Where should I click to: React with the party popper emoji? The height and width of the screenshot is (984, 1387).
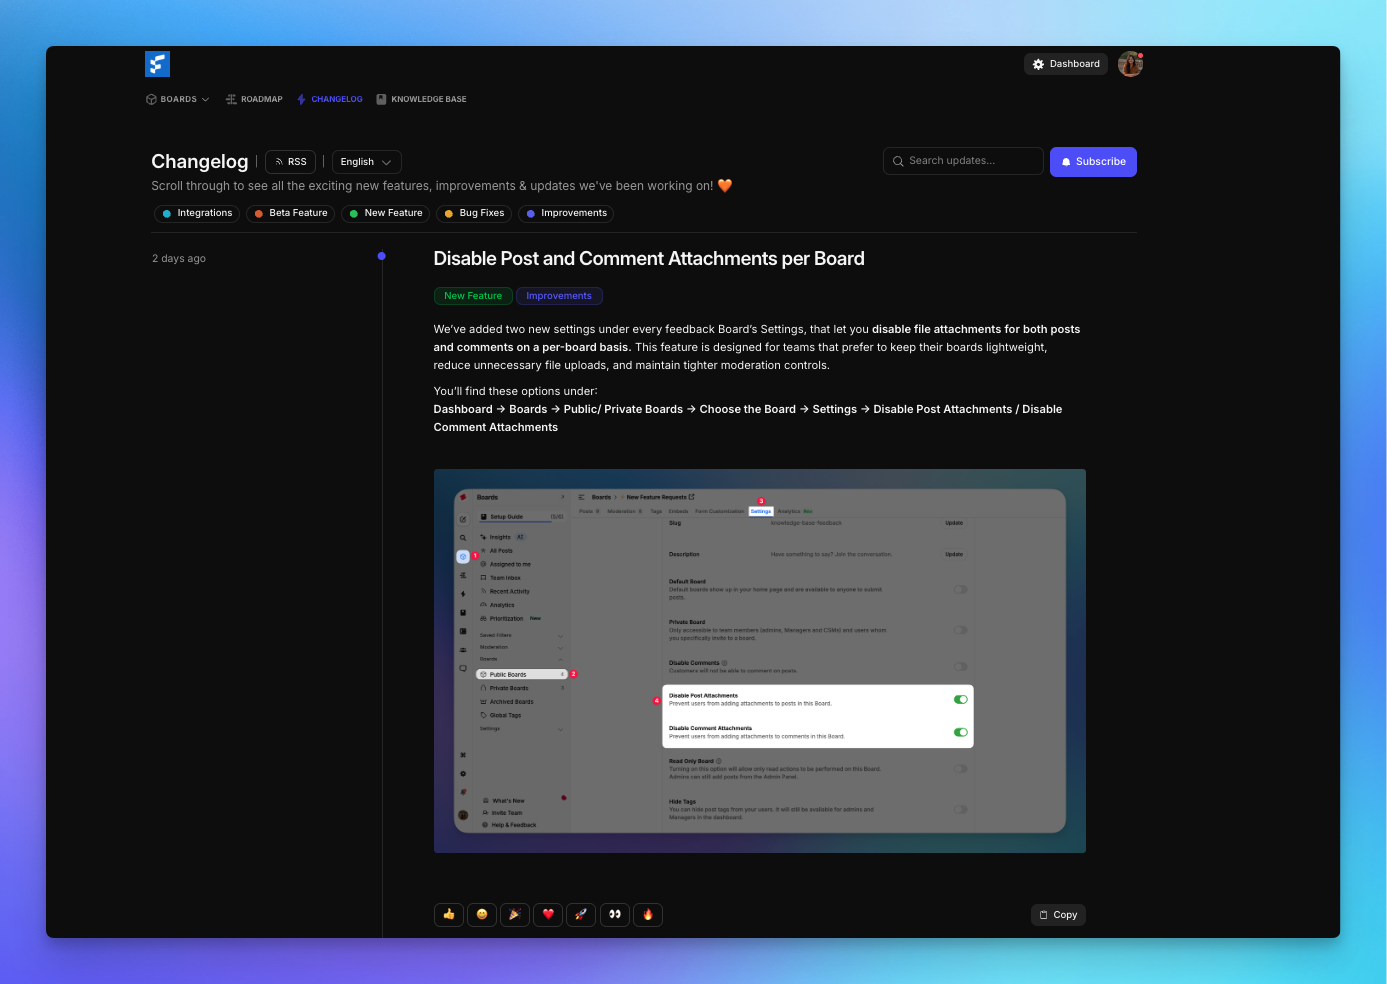click(x=515, y=914)
